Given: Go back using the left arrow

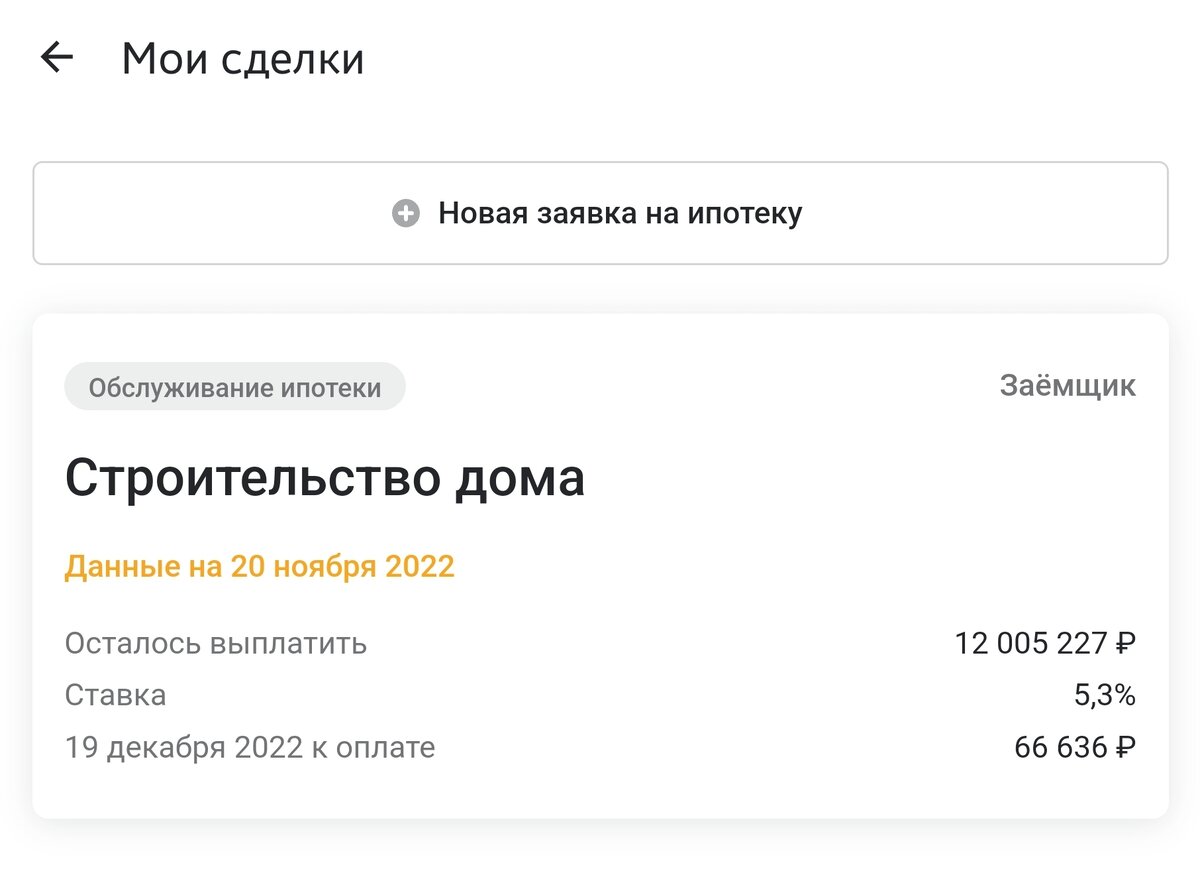Looking at the screenshot, I should click(x=57, y=58).
